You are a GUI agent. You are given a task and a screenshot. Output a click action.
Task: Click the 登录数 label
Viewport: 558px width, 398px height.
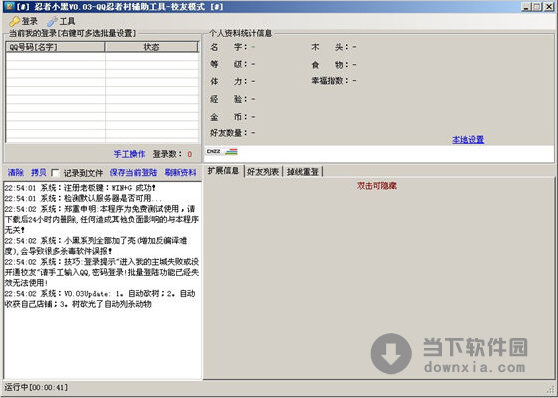pos(167,154)
